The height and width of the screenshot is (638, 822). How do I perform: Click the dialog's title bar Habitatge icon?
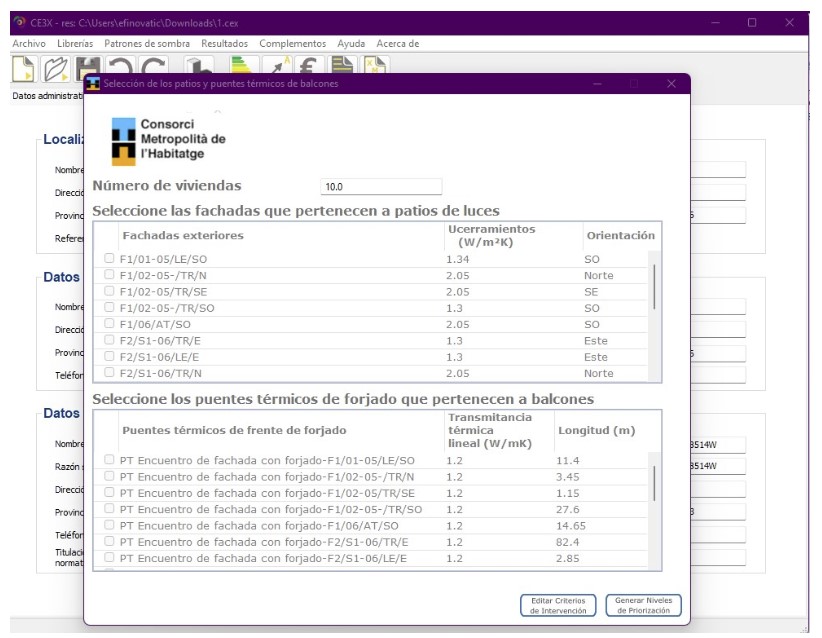click(93, 83)
